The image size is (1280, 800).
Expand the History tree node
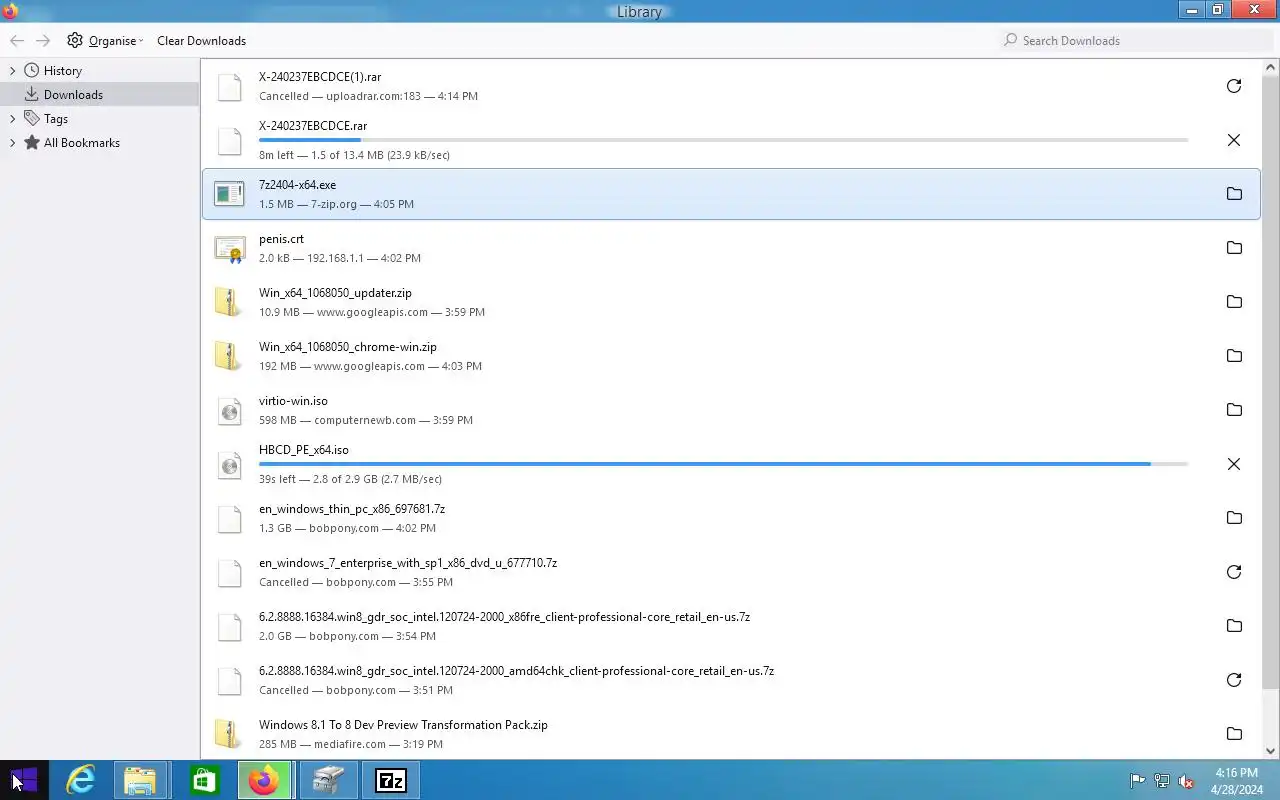(12, 71)
